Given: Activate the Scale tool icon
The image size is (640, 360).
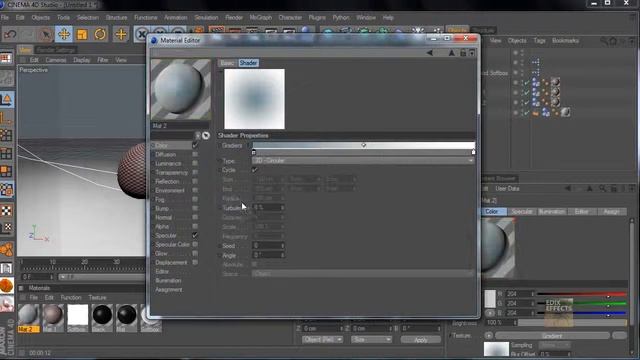Looking at the screenshot, I should [x=82, y=34].
